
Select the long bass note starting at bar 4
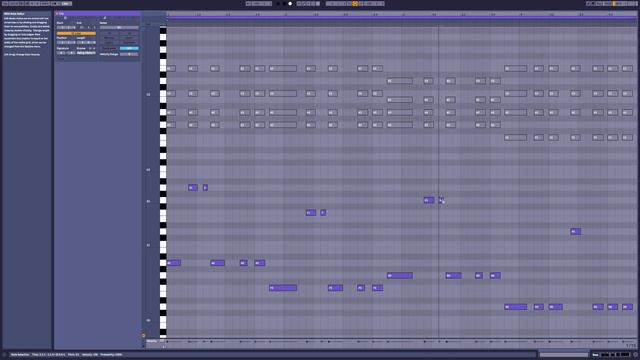pos(516,307)
